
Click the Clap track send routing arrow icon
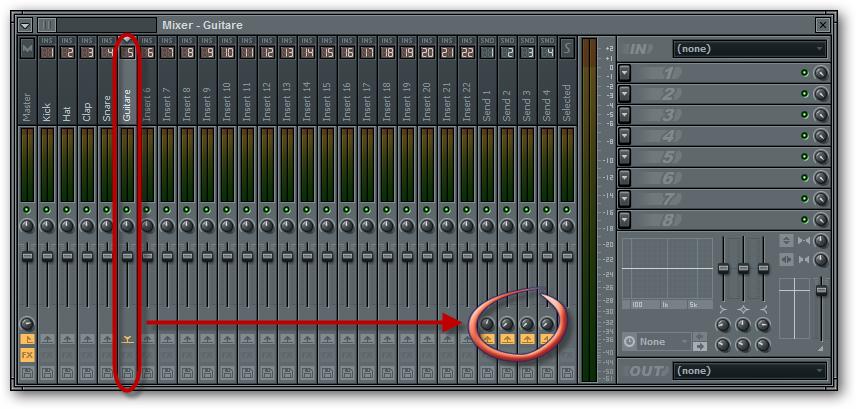[x=87, y=340]
